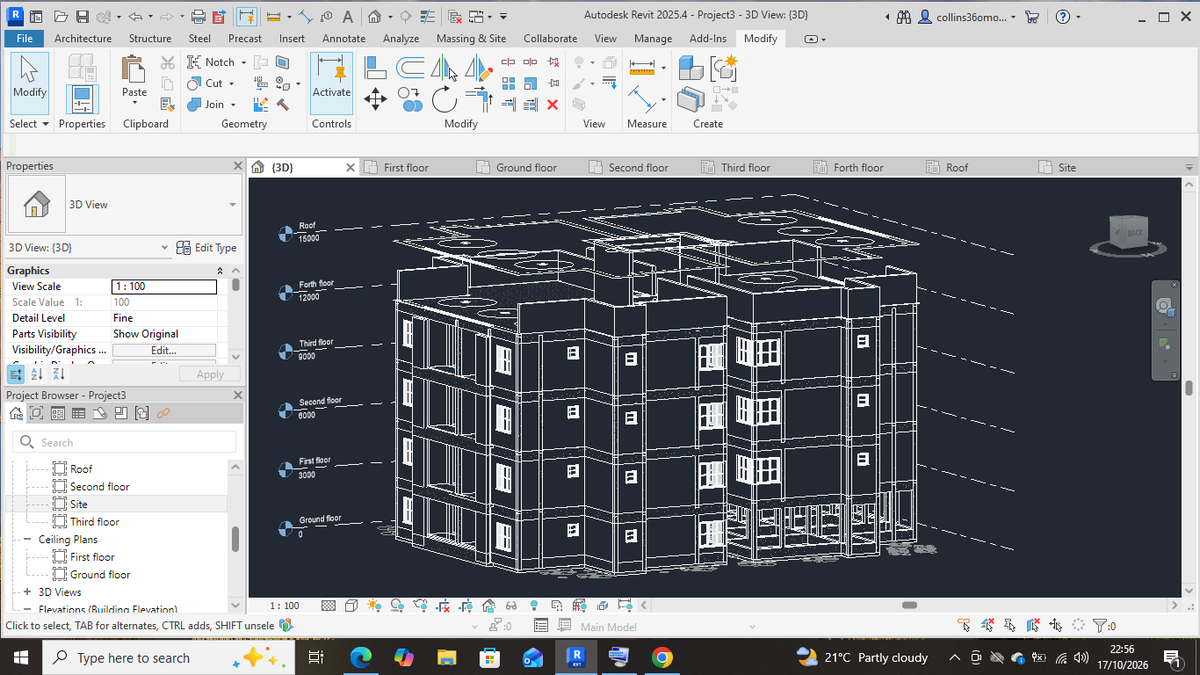
Task: Open the 3D View type selector dropdown
Action: [x=233, y=204]
